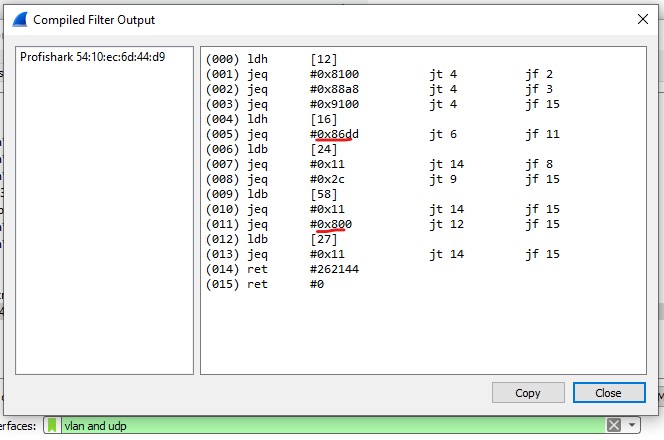
Task: Click the green bookmark filter icon
Action: pyautogui.click(x=52, y=425)
